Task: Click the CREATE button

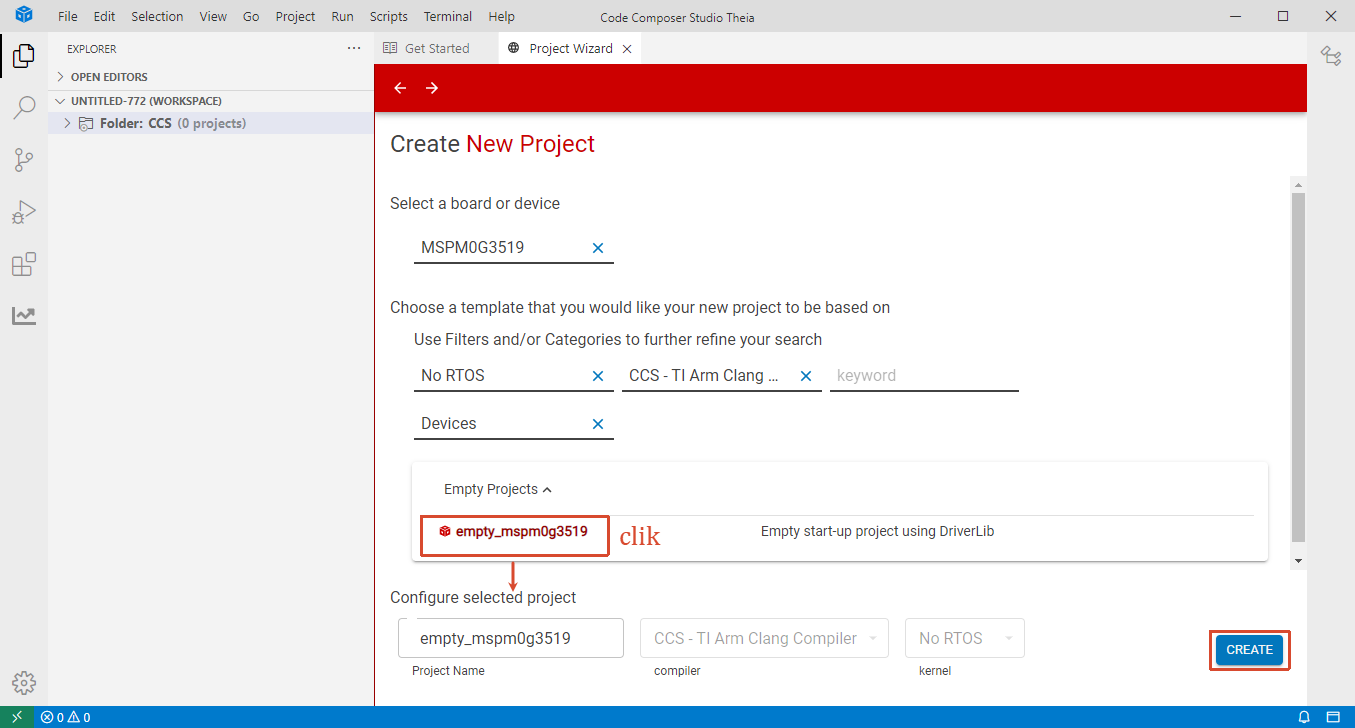Action: [x=1249, y=650]
